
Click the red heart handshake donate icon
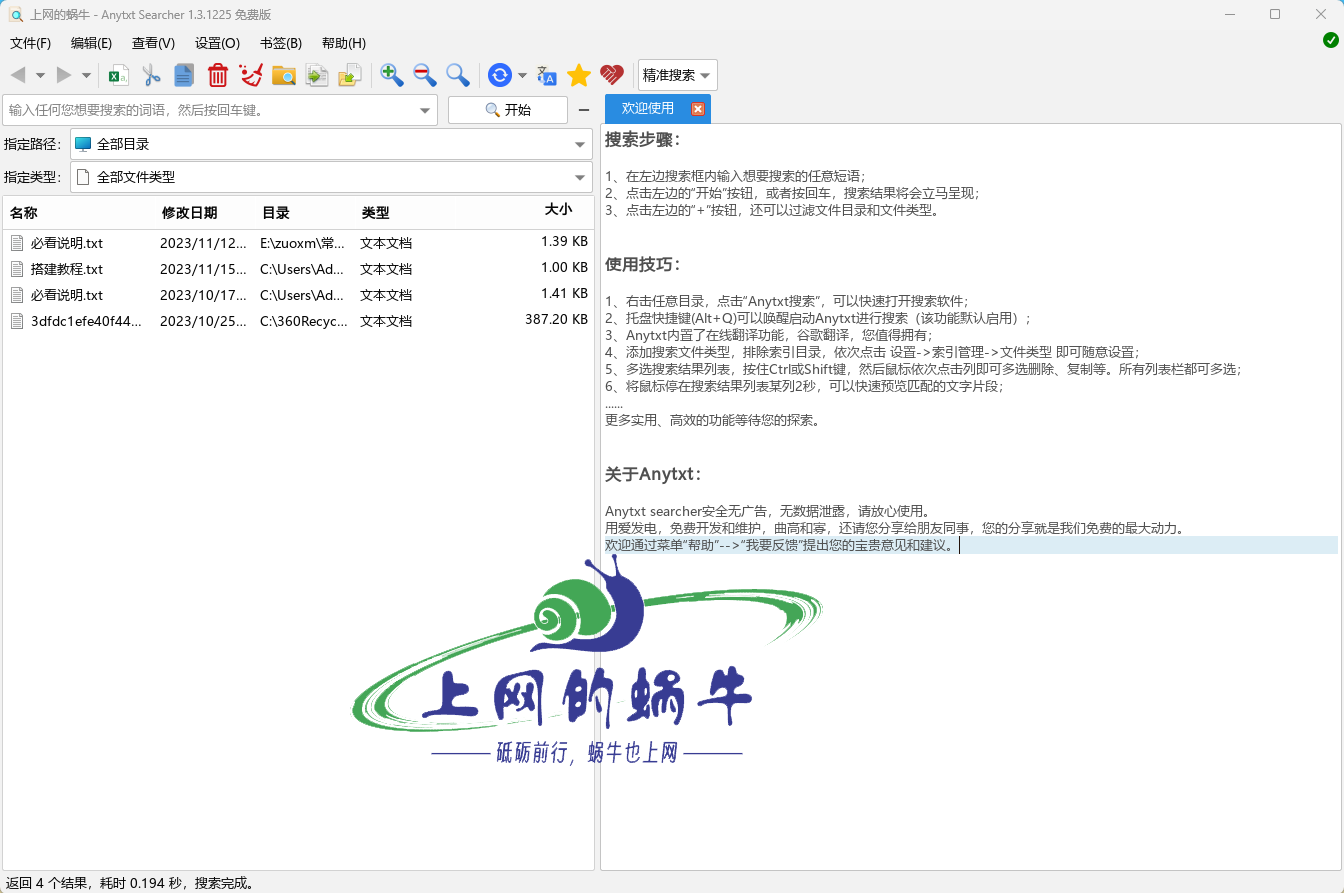[x=612, y=75]
